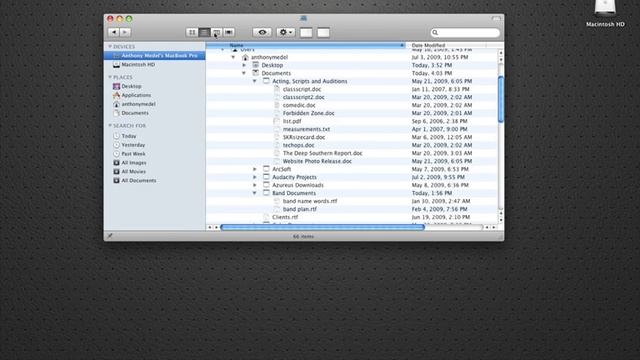Collapse the DEVICES sidebar section
The width and height of the screenshot is (640, 360).
click(x=110, y=47)
